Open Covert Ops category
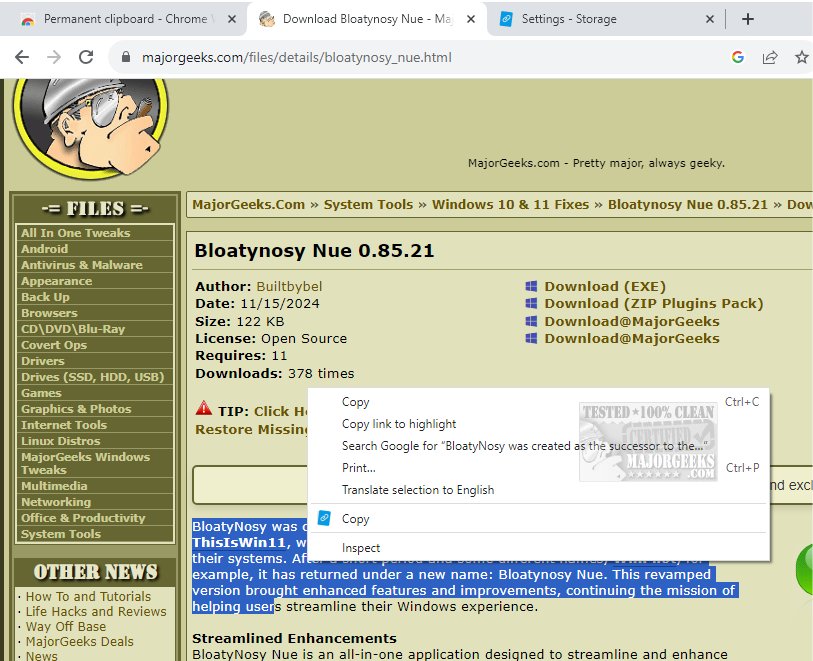Viewport: 813px width, 661px height. [95, 345]
